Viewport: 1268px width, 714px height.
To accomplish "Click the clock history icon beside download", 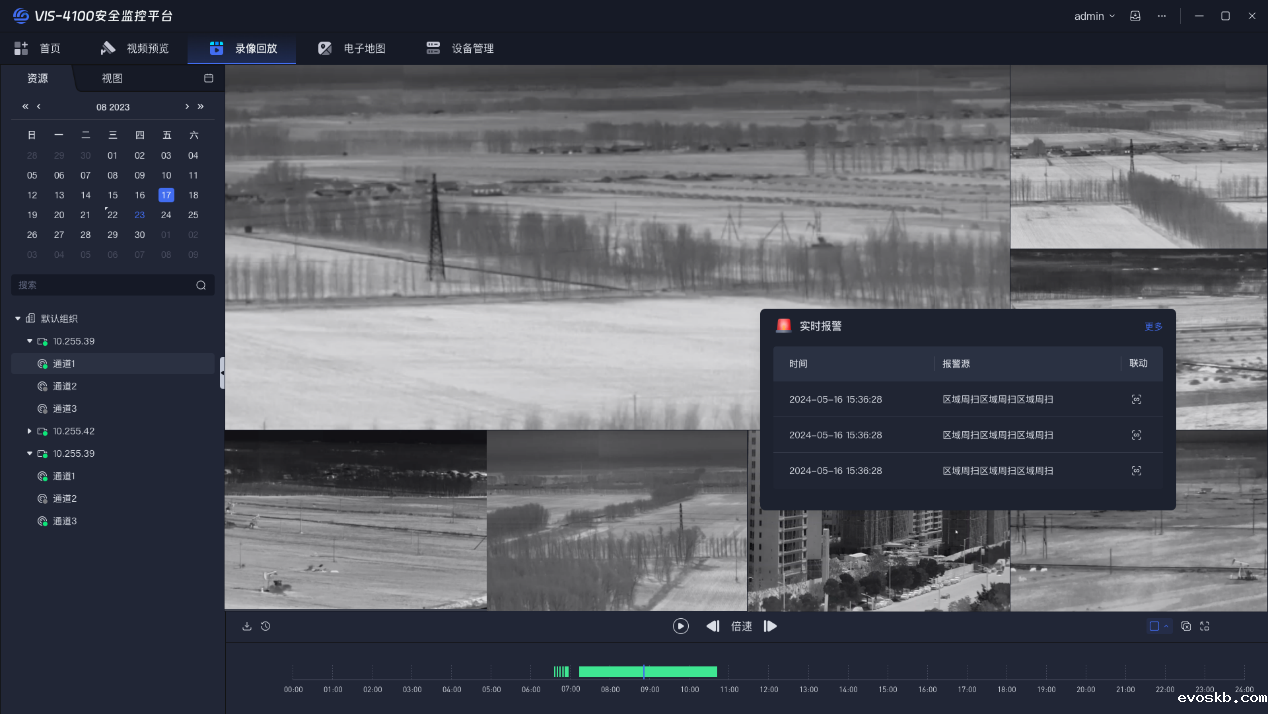I will click(x=266, y=626).
